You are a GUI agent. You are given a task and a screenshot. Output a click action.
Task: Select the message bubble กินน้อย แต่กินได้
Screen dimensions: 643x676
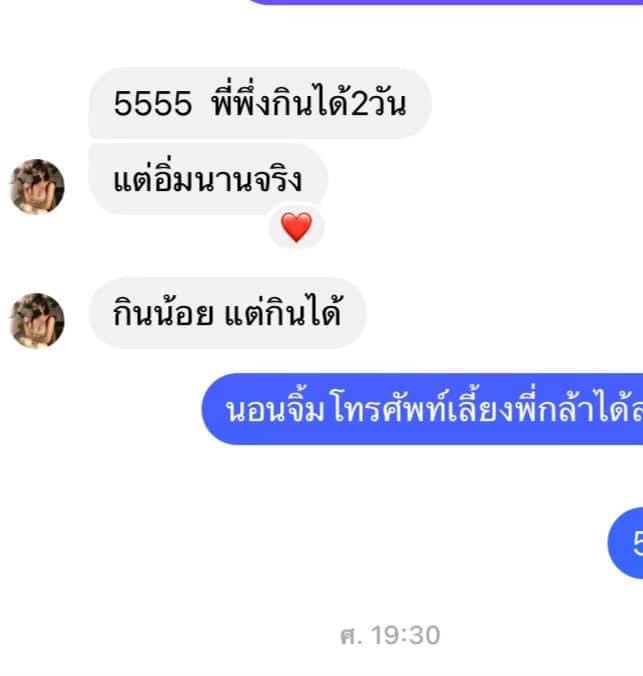[x=227, y=313]
